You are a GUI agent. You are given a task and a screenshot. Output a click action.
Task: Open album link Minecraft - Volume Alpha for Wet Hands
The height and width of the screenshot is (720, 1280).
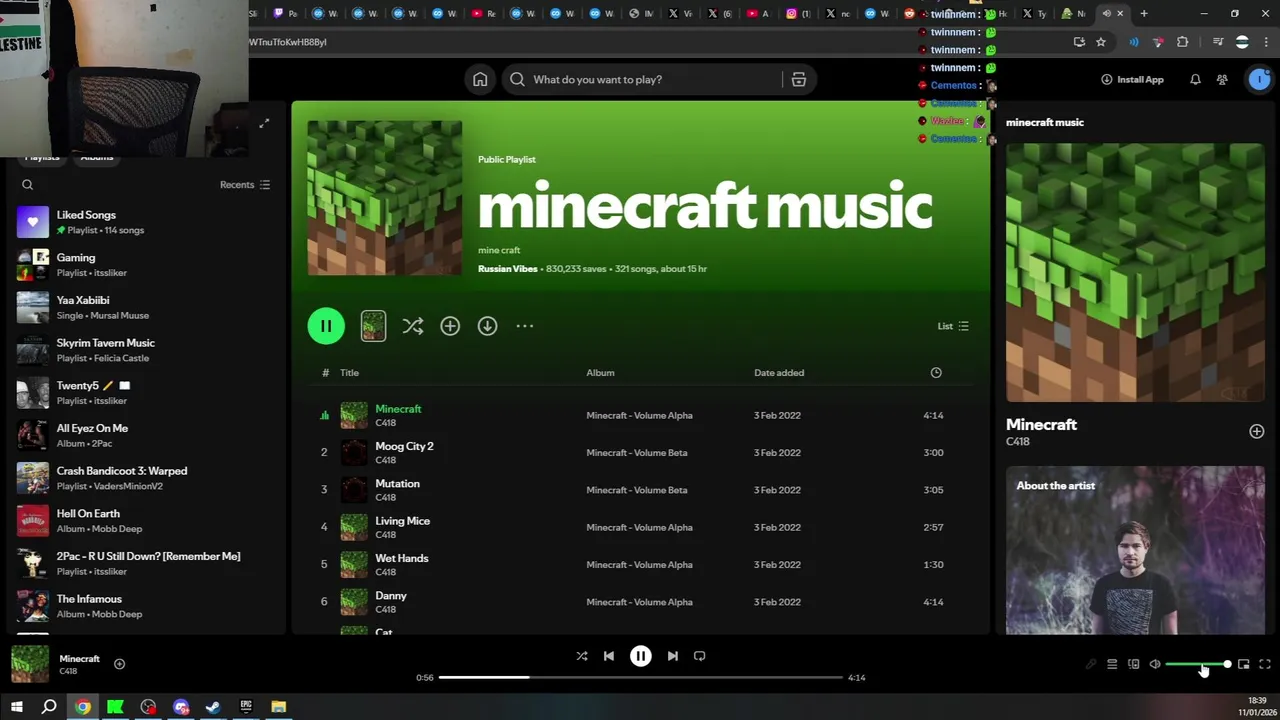pyautogui.click(x=639, y=565)
